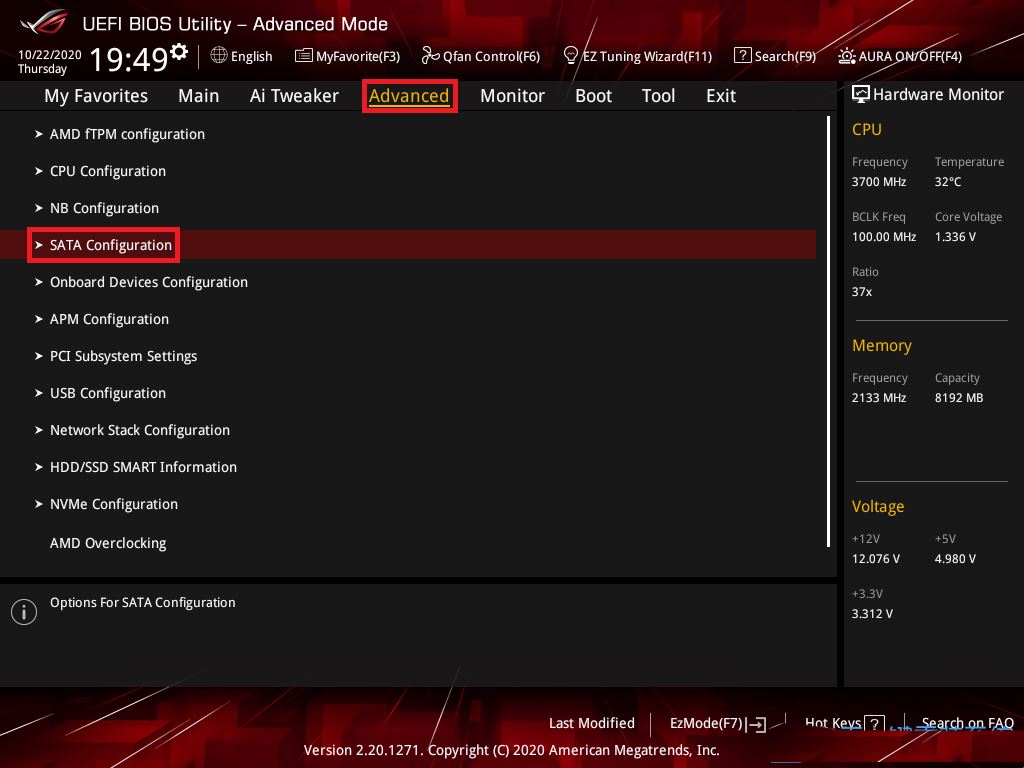Click the 10/22/2020 date text
1024x768 pixels.
[50, 54]
